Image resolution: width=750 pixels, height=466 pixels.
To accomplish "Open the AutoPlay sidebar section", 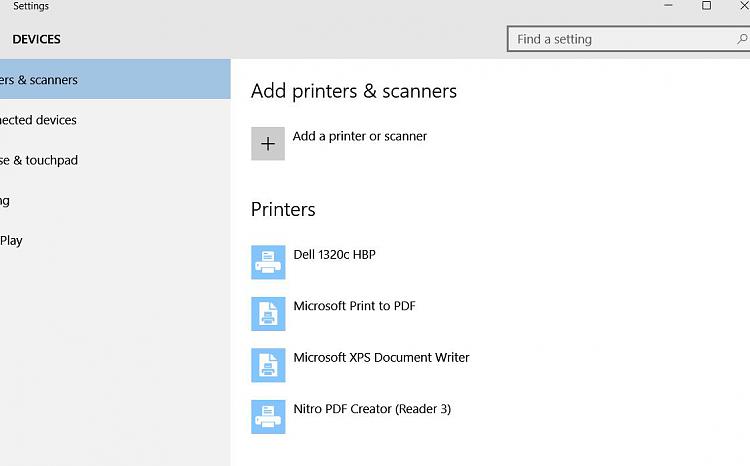I will (x=115, y=240).
